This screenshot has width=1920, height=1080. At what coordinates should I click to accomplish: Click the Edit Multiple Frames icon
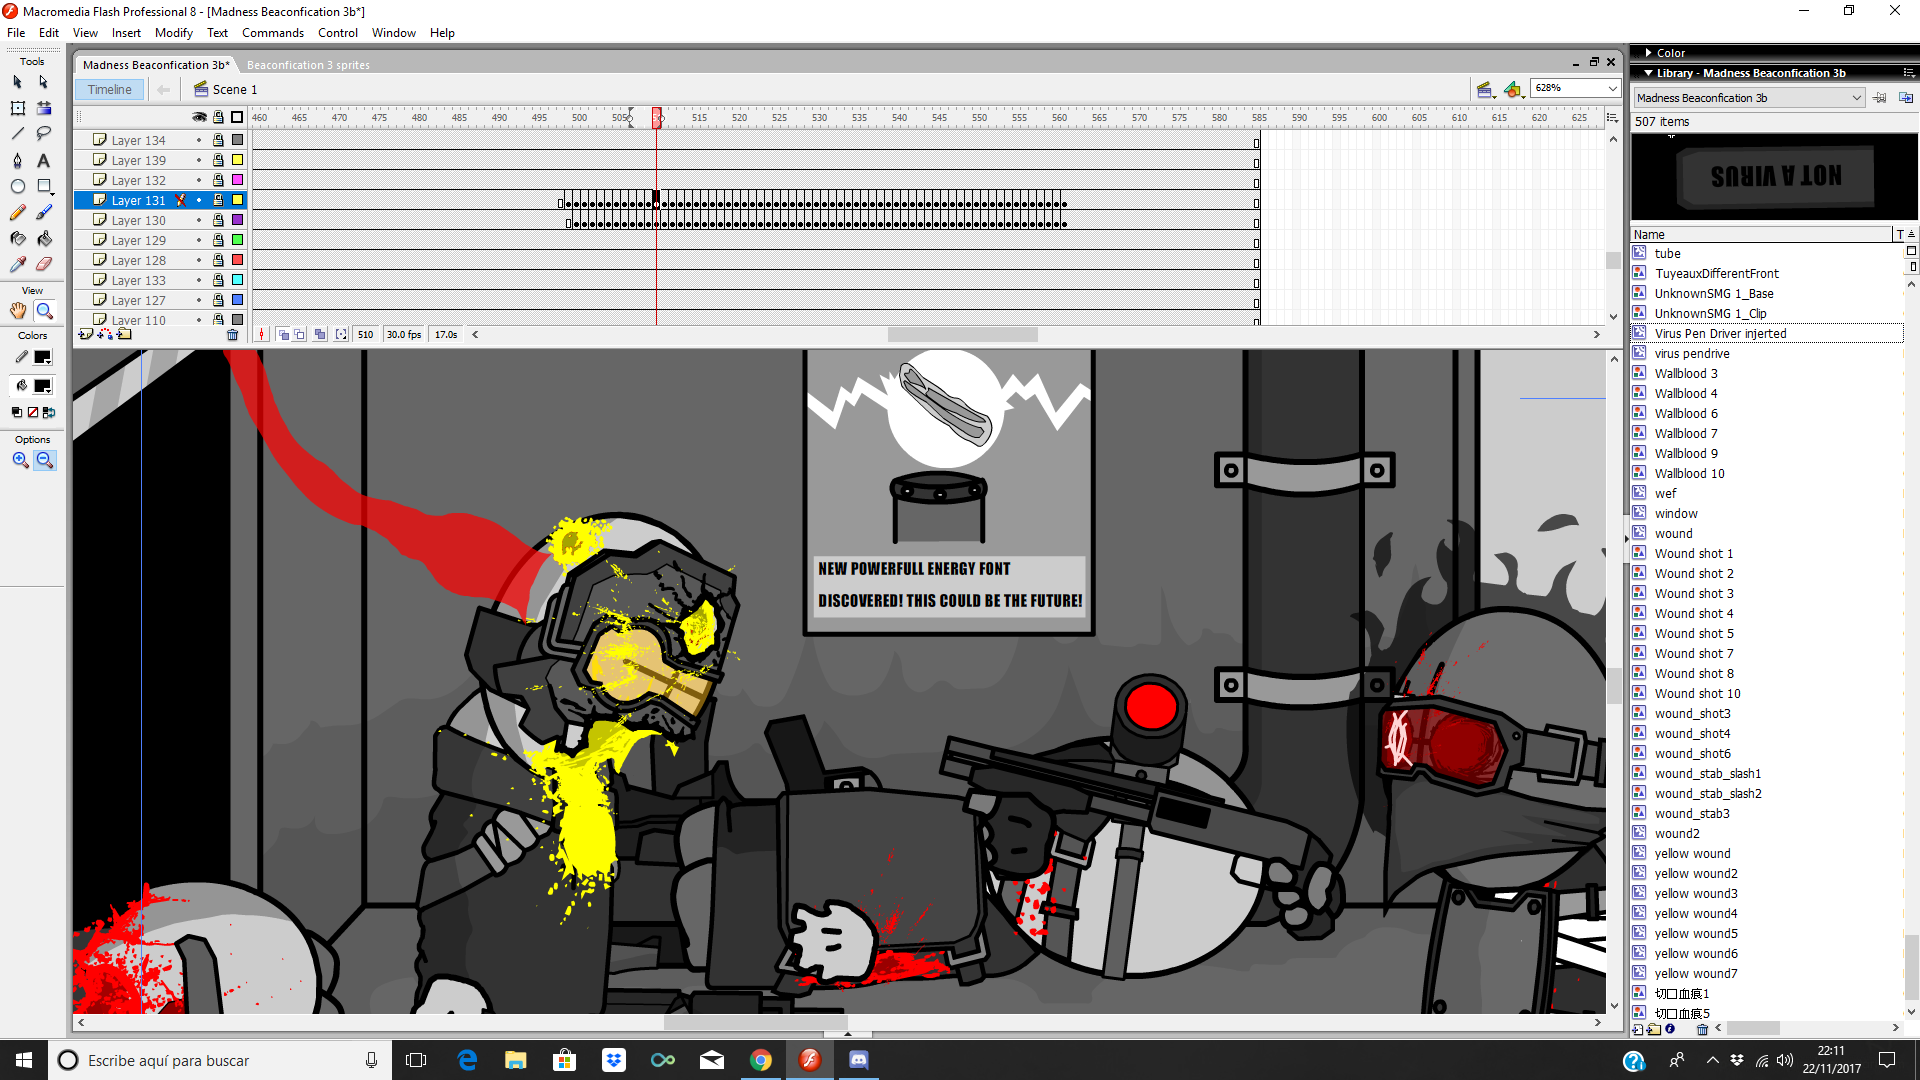pos(320,335)
